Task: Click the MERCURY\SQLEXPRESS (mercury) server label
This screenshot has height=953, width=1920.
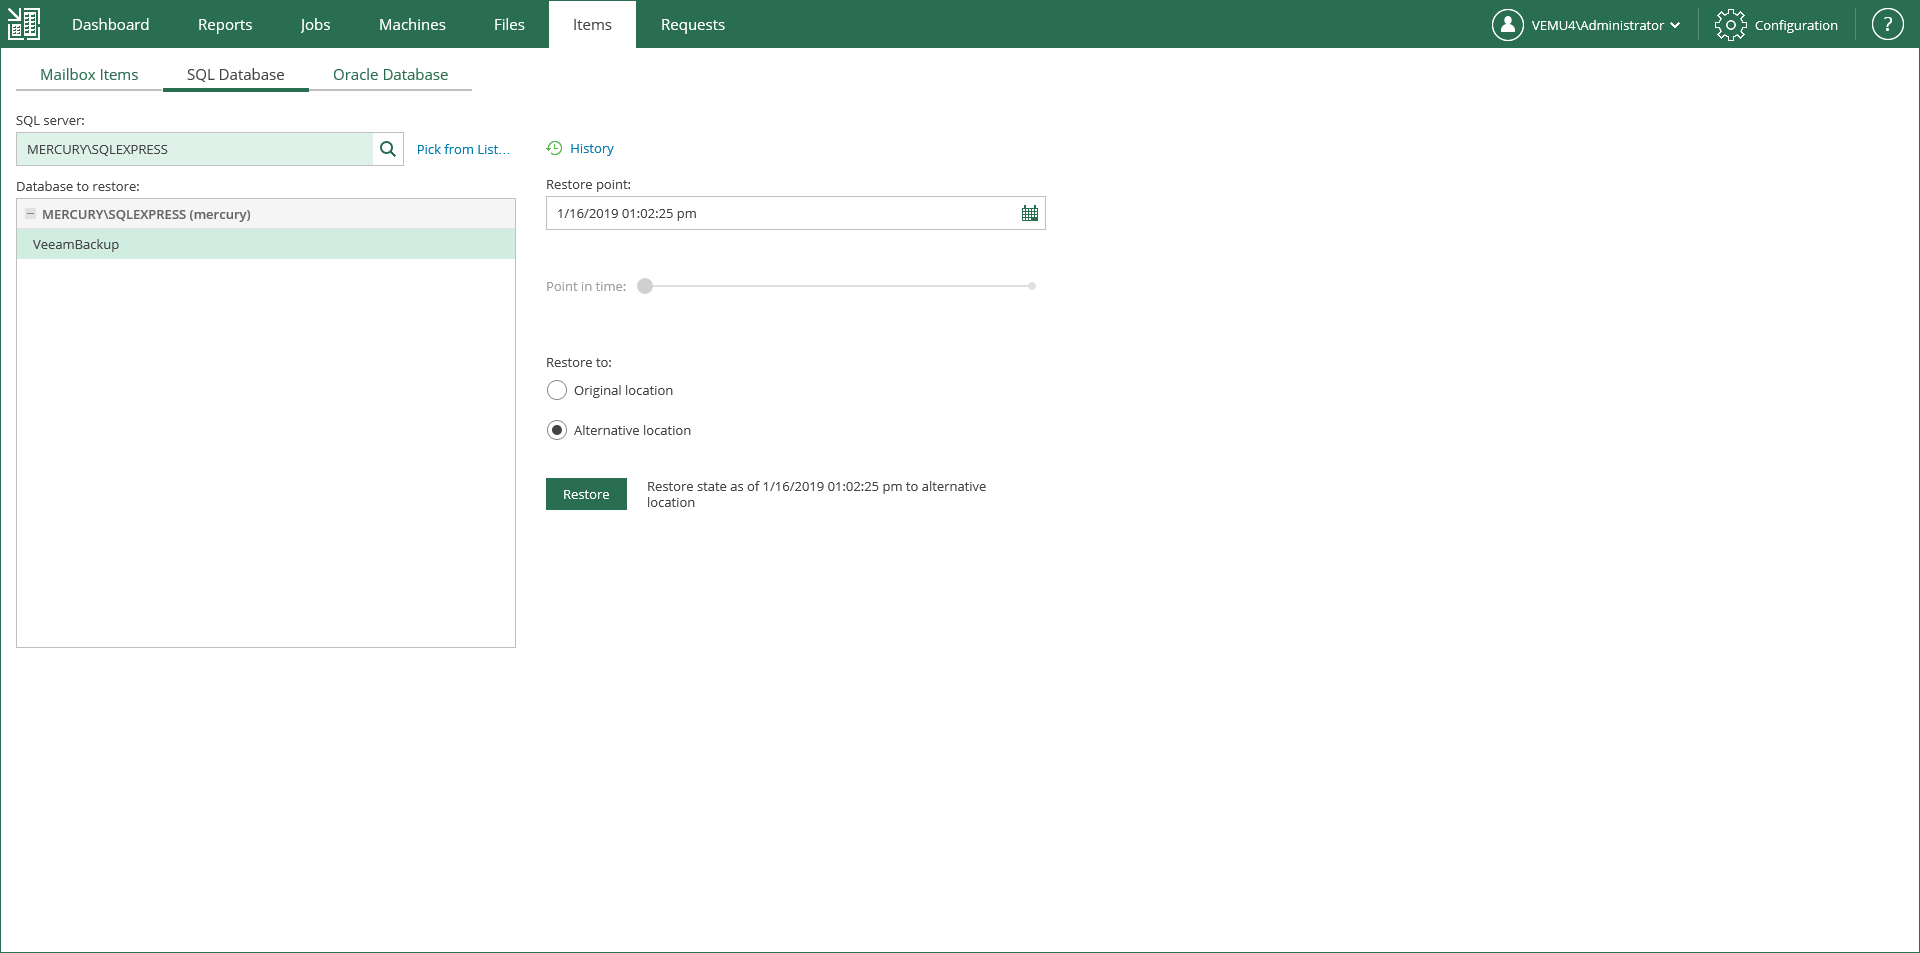Action: click(x=146, y=214)
